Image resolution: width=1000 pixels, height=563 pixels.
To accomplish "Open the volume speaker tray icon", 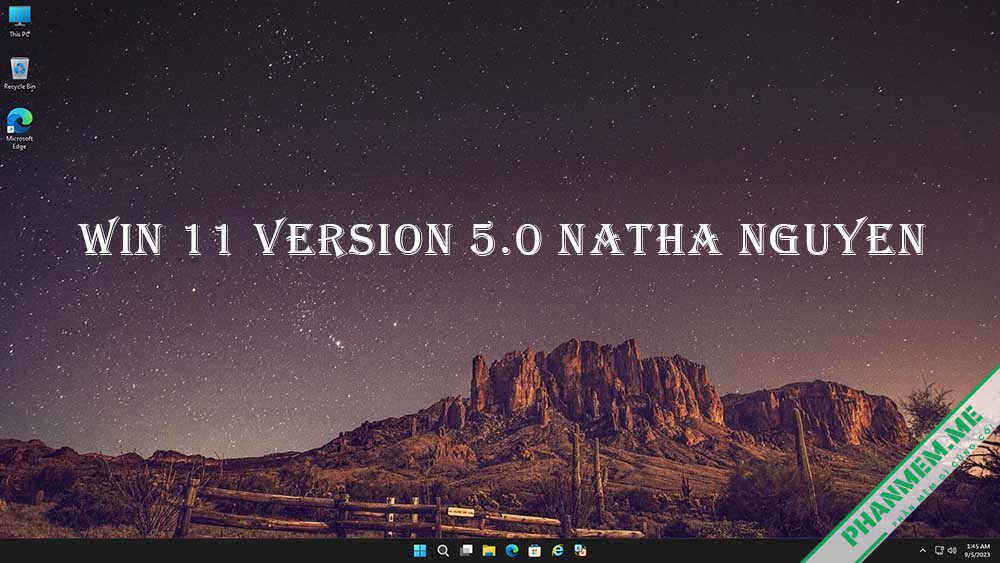I will [x=952, y=550].
